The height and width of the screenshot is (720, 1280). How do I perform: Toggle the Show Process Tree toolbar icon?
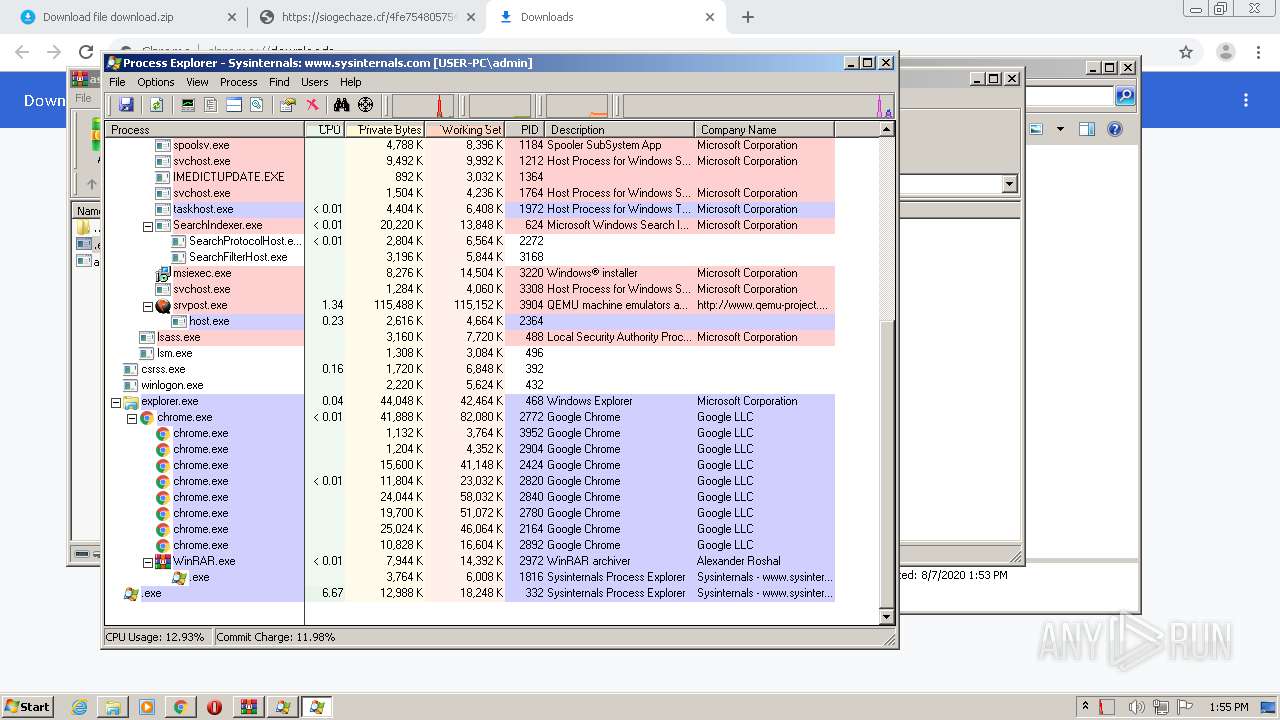point(211,105)
